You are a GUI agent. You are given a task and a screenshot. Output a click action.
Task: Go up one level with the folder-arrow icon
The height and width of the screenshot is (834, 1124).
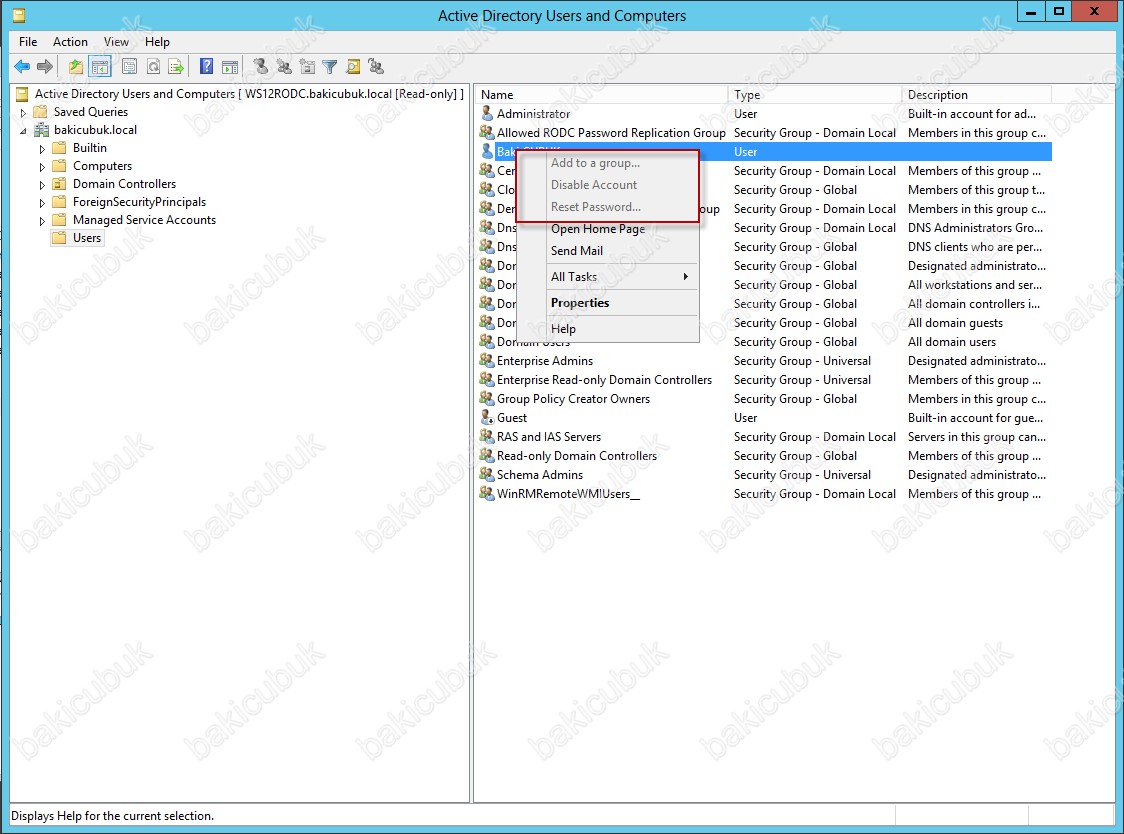[x=75, y=67]
